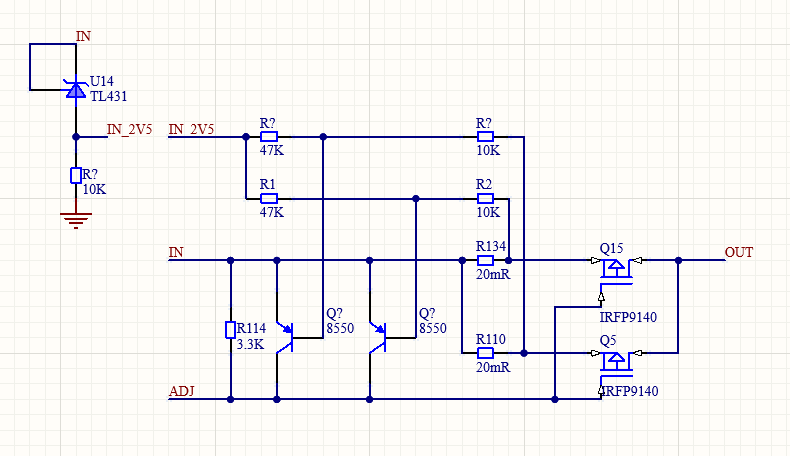Click the 8550 text of the left transistor
This screenshot has height=456, width=790.
click(340, 329)
